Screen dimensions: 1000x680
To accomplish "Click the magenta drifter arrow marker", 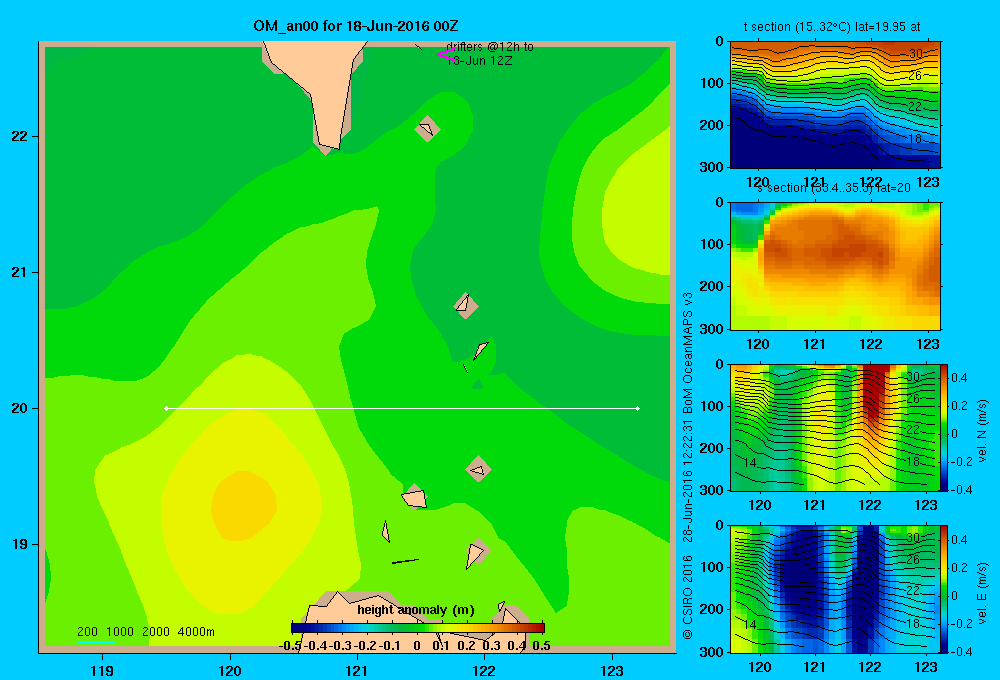I will (446, 55).
